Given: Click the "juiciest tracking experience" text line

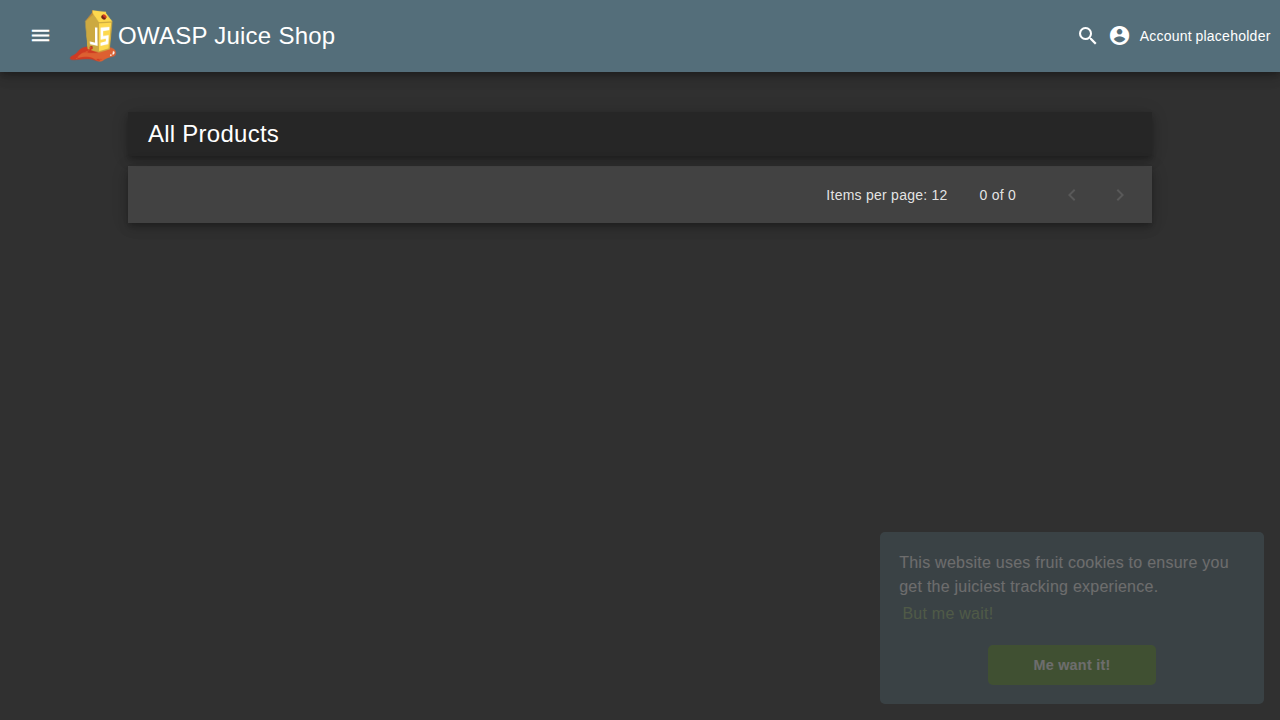Looking at the screenshot, I should [1028, 587].
